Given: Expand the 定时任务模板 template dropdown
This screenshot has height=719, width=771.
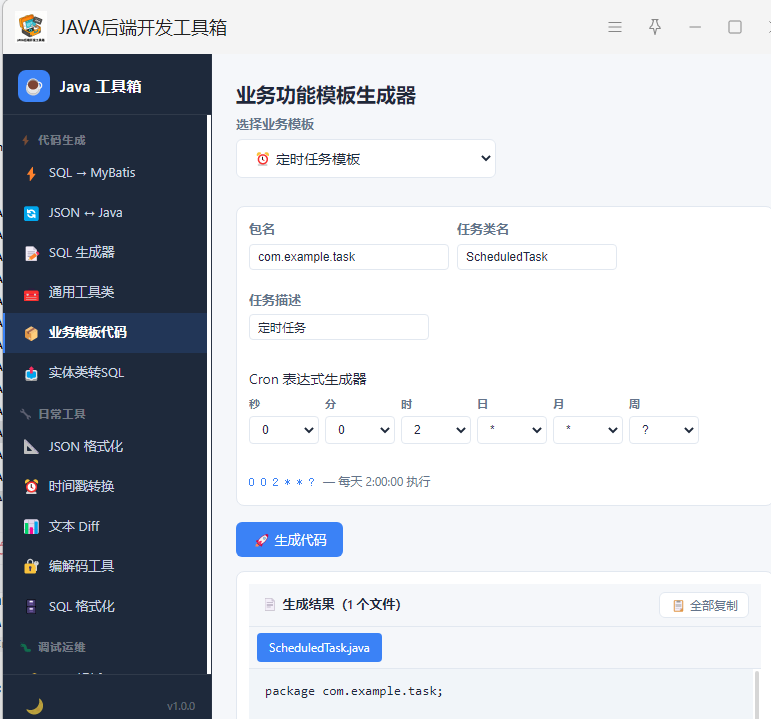Looking at the screenshot, I should (366, 158).
